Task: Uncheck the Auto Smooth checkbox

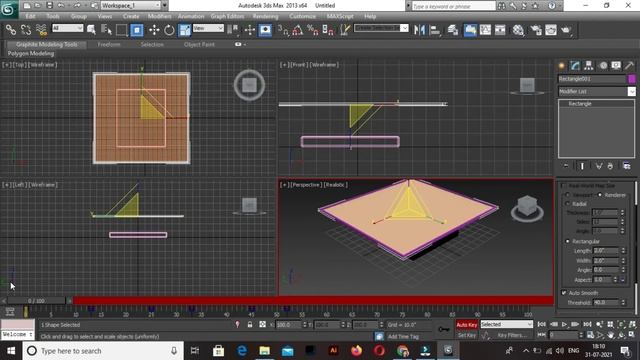Action: 564,293
